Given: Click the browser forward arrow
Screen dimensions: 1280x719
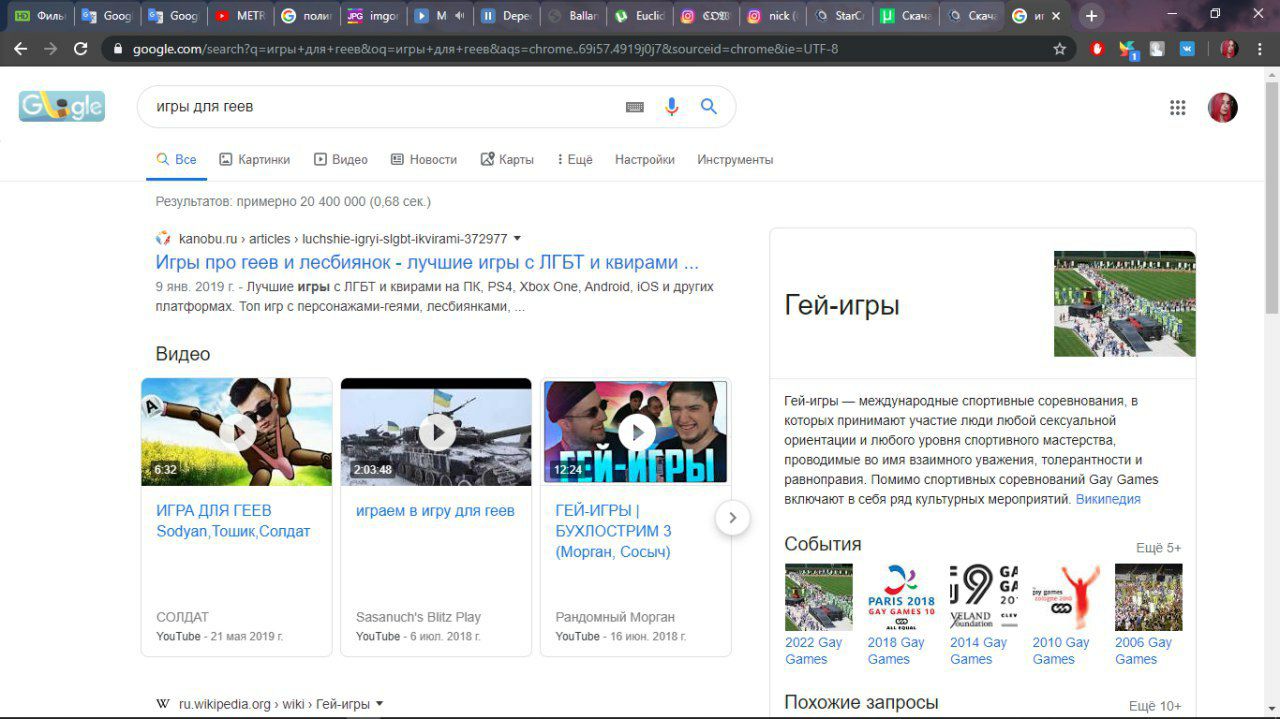Looking at the screenshot, I should click(x=50, y=48).
